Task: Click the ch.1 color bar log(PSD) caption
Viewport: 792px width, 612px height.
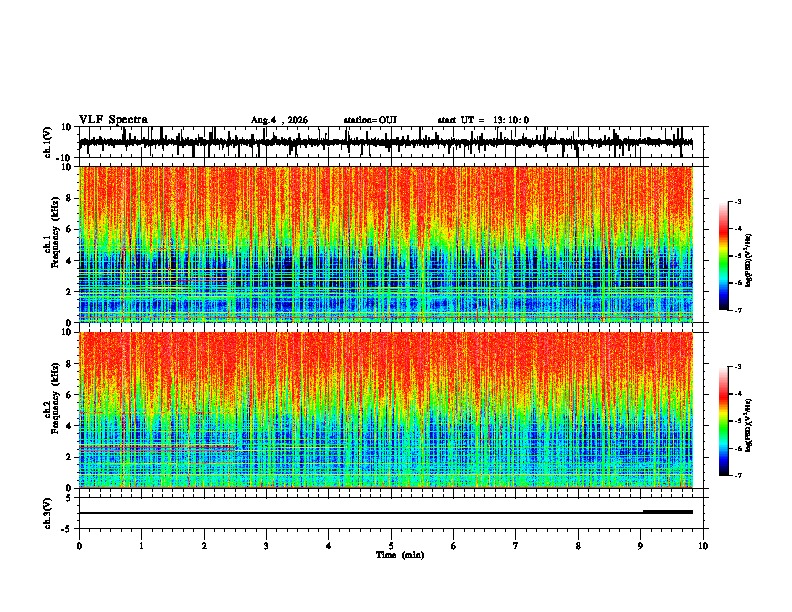Action: pos(749,260)
